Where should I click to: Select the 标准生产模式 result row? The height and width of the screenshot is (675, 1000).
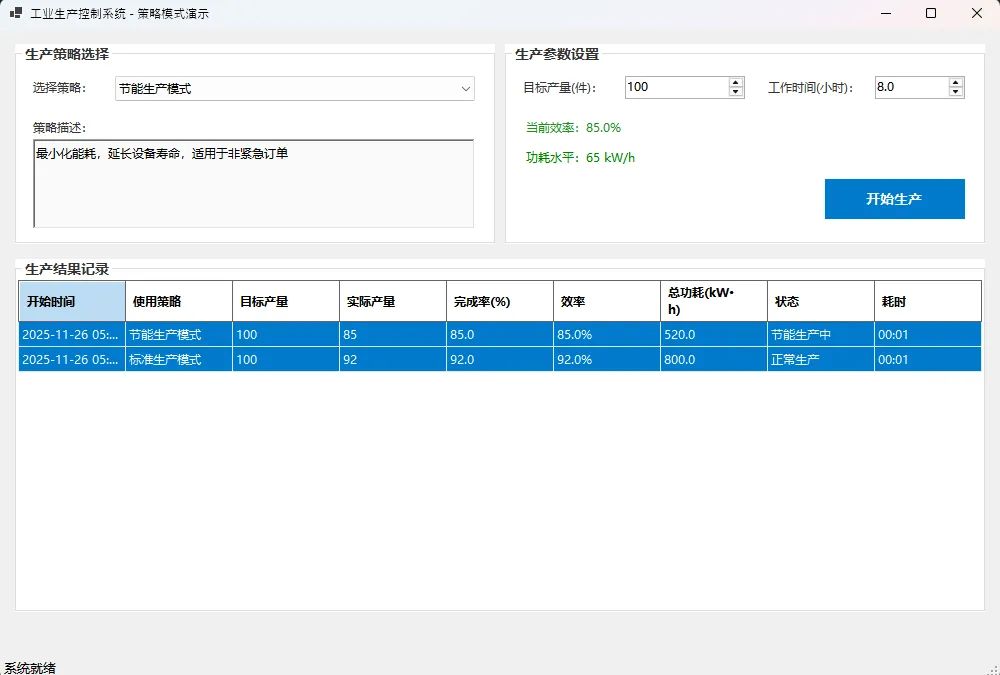pos(178,359)
